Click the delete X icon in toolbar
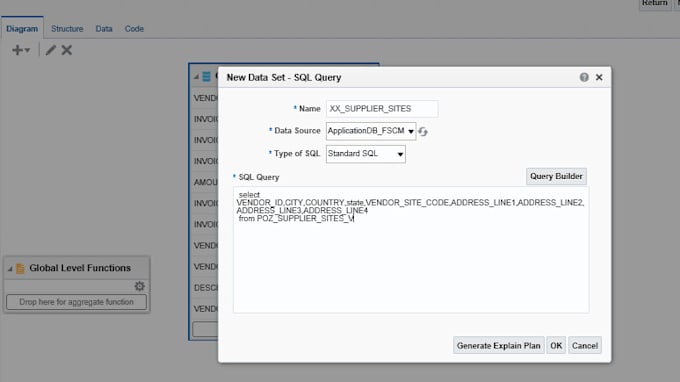The image size is (680, 382). tap(66, 50)
